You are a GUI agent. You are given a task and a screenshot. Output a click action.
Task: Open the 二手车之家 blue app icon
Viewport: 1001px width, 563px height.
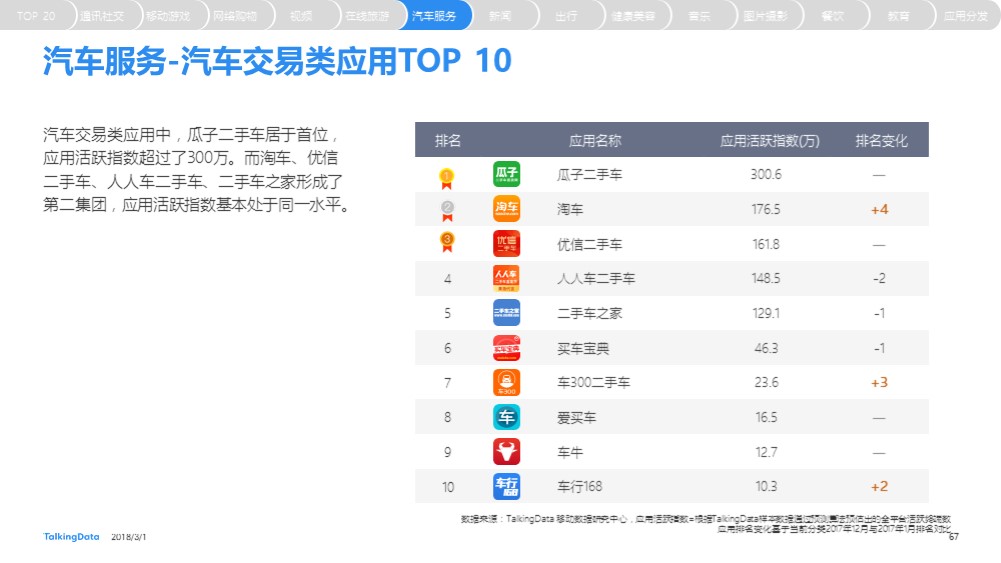pyautogui.click(x=506, y=313)
